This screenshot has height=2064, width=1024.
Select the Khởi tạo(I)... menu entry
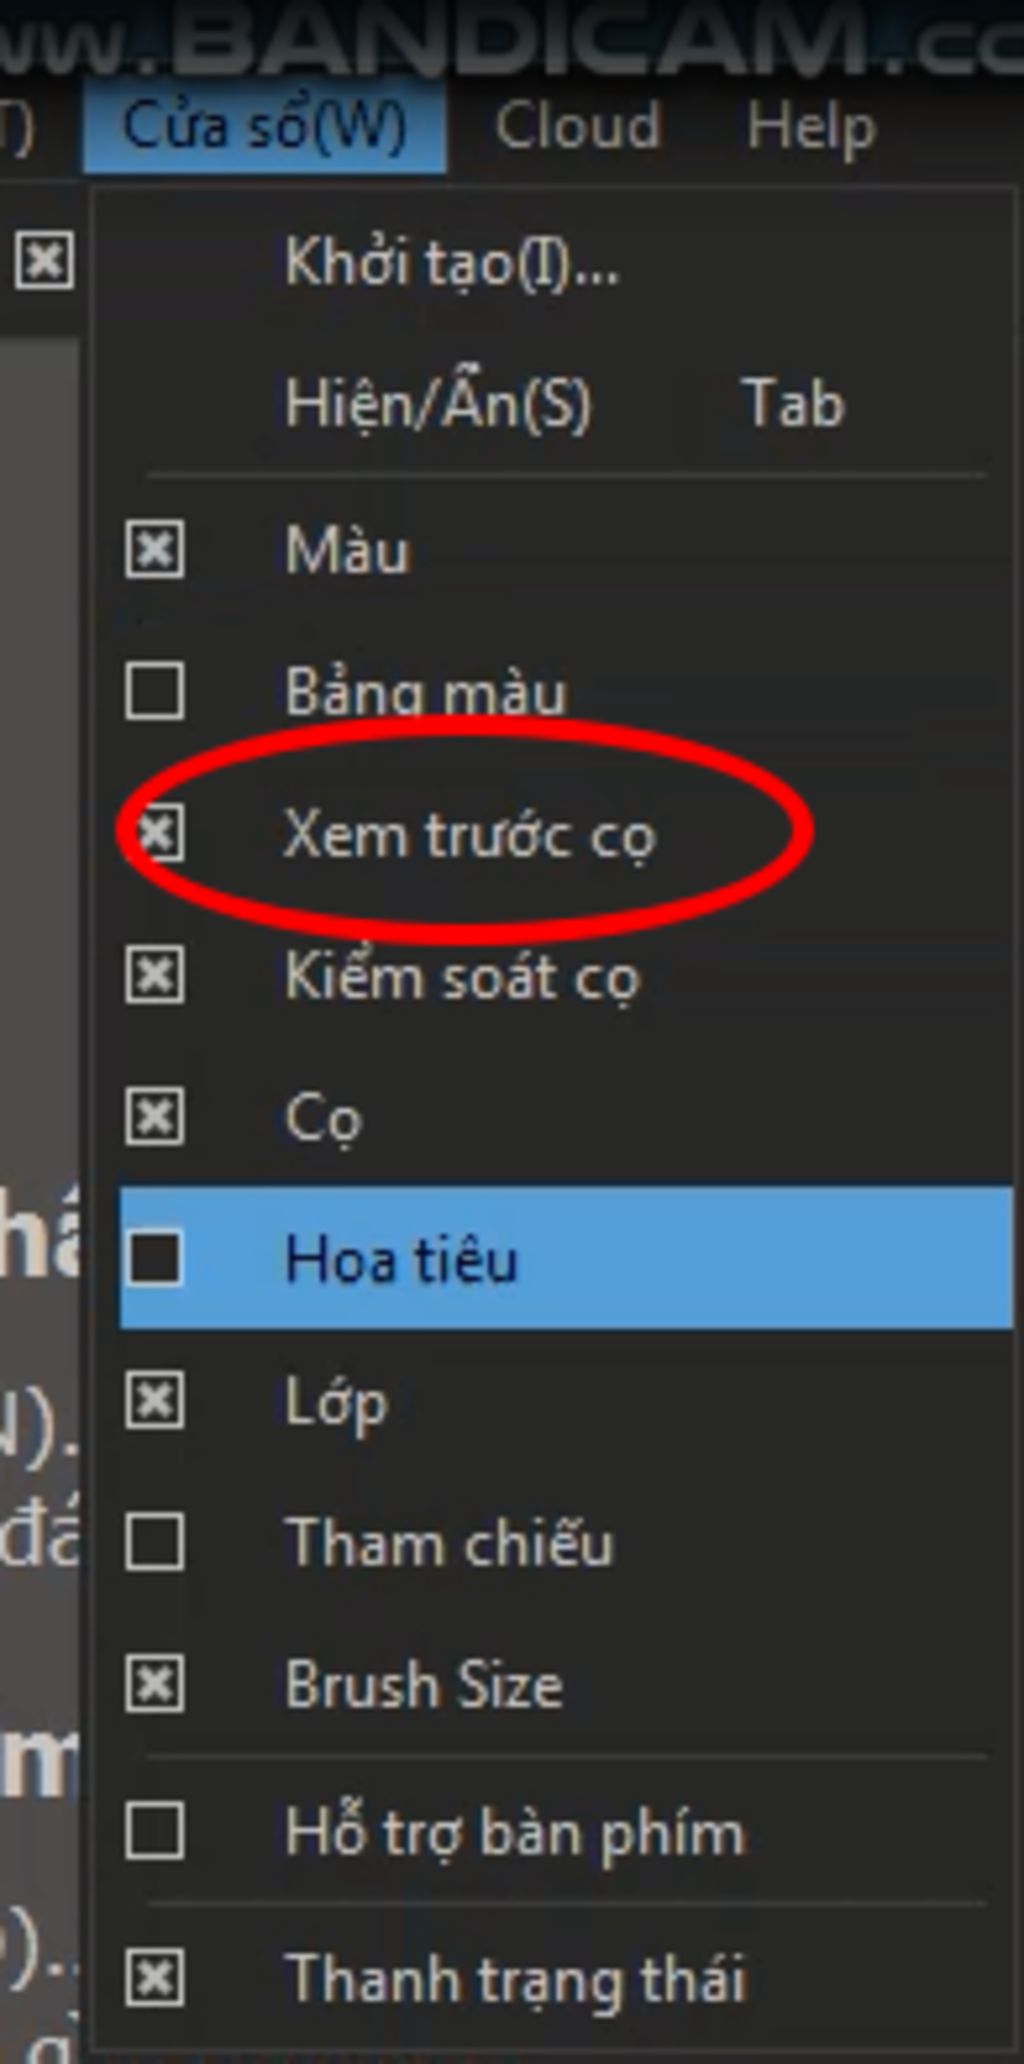[452, 263]
